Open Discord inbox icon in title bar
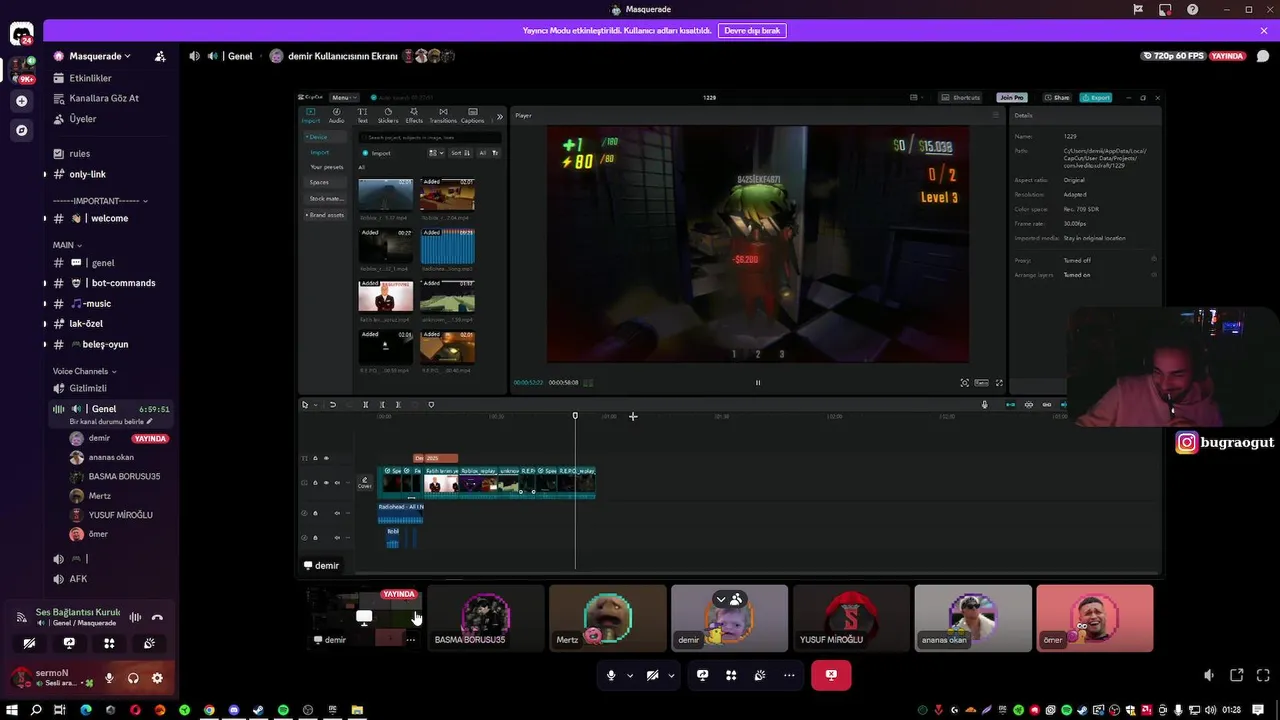Screen dimensions: 1280x720 point(1165,9)
